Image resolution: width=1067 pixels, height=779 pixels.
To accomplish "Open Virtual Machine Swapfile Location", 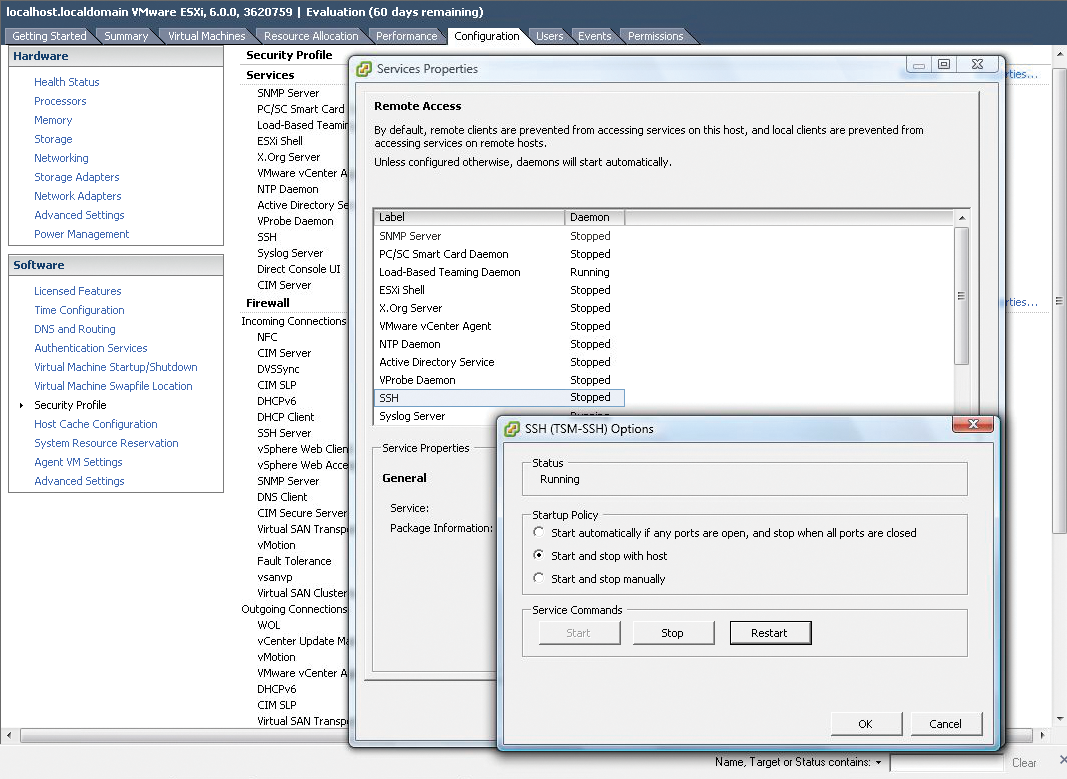I will (x=113, y=386).
